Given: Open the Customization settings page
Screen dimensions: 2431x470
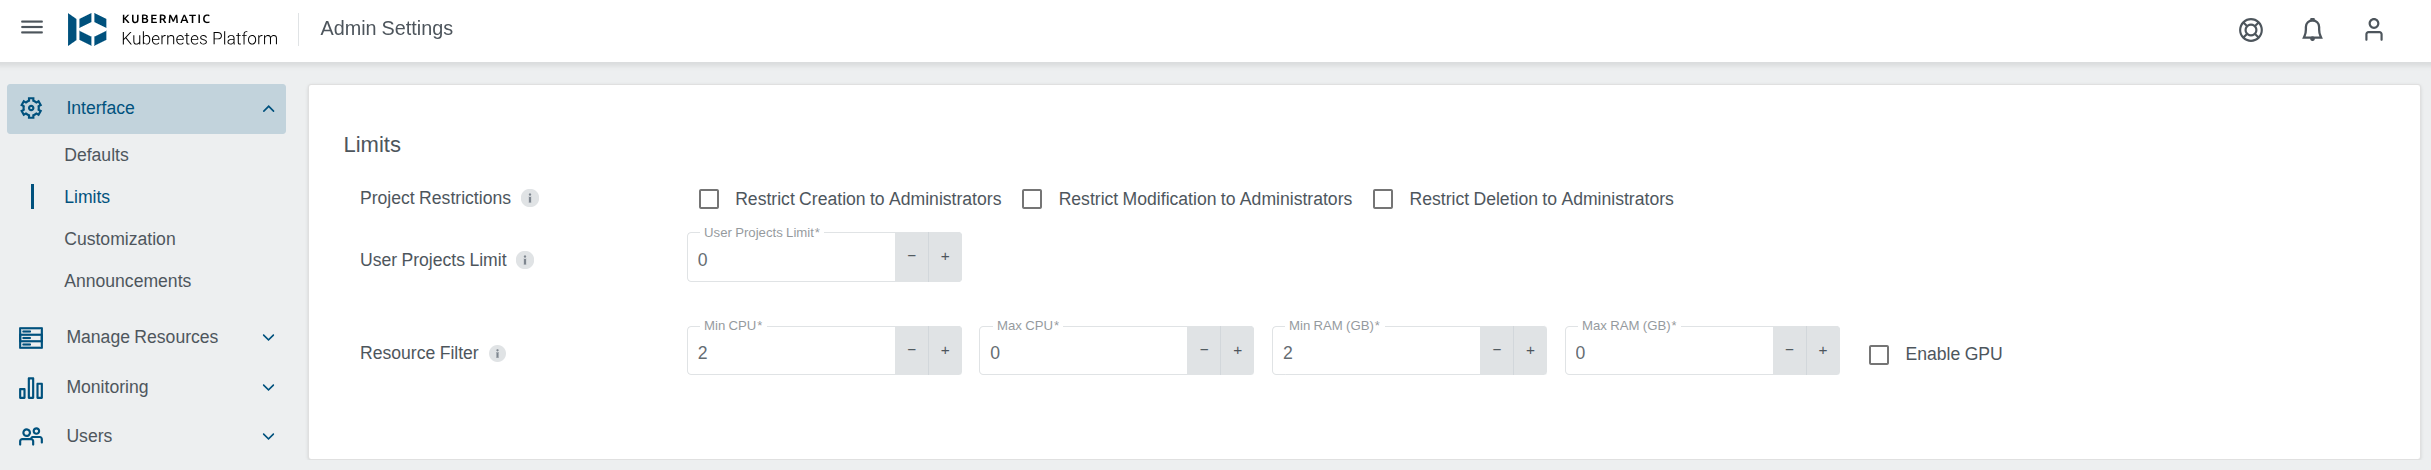Looking at the screenshot, I should pos(119,239).
